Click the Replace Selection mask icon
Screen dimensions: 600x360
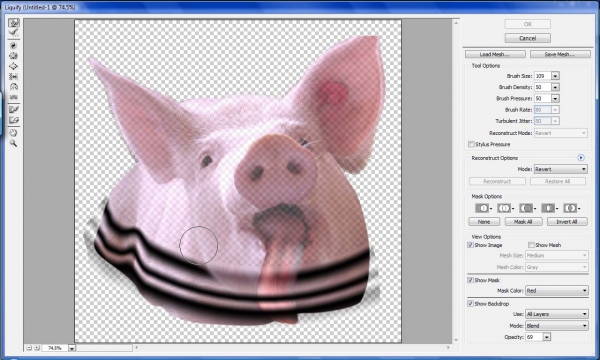click(483, 208)
